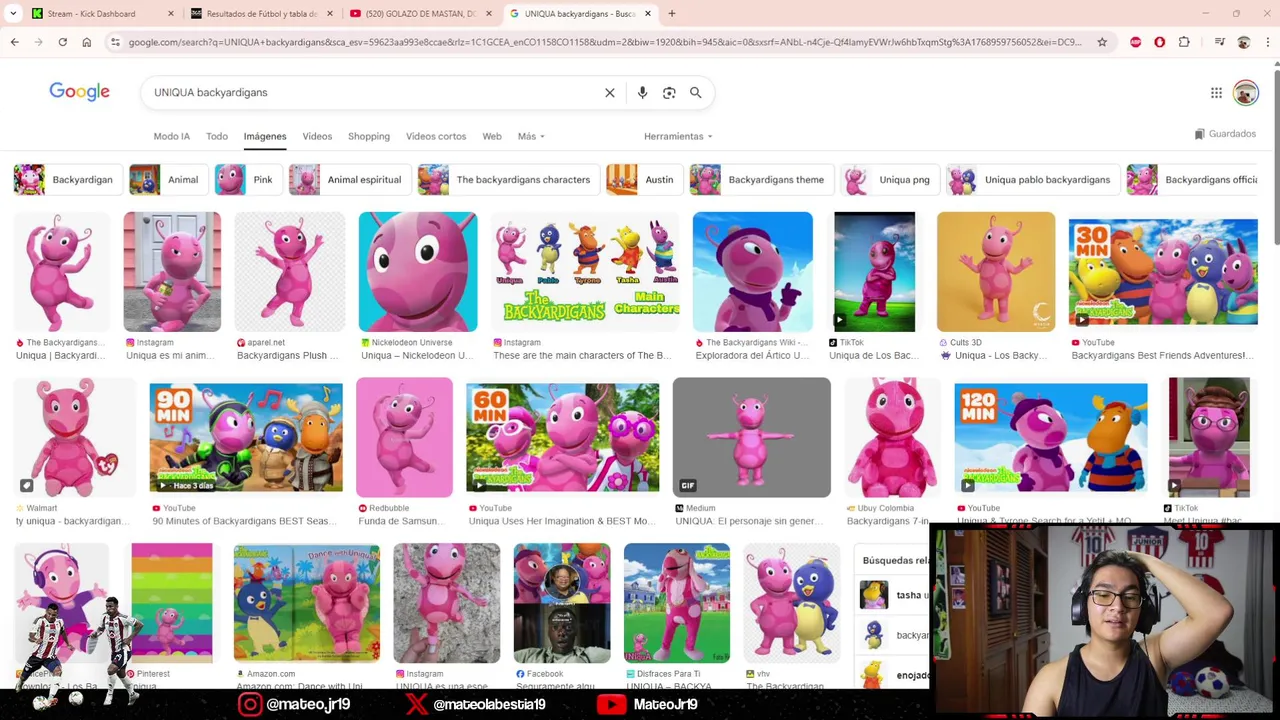The width and height of the screenshot is (1280, 720).
Task: Clear the search box with the X icon
Action: tap(610, 92)
